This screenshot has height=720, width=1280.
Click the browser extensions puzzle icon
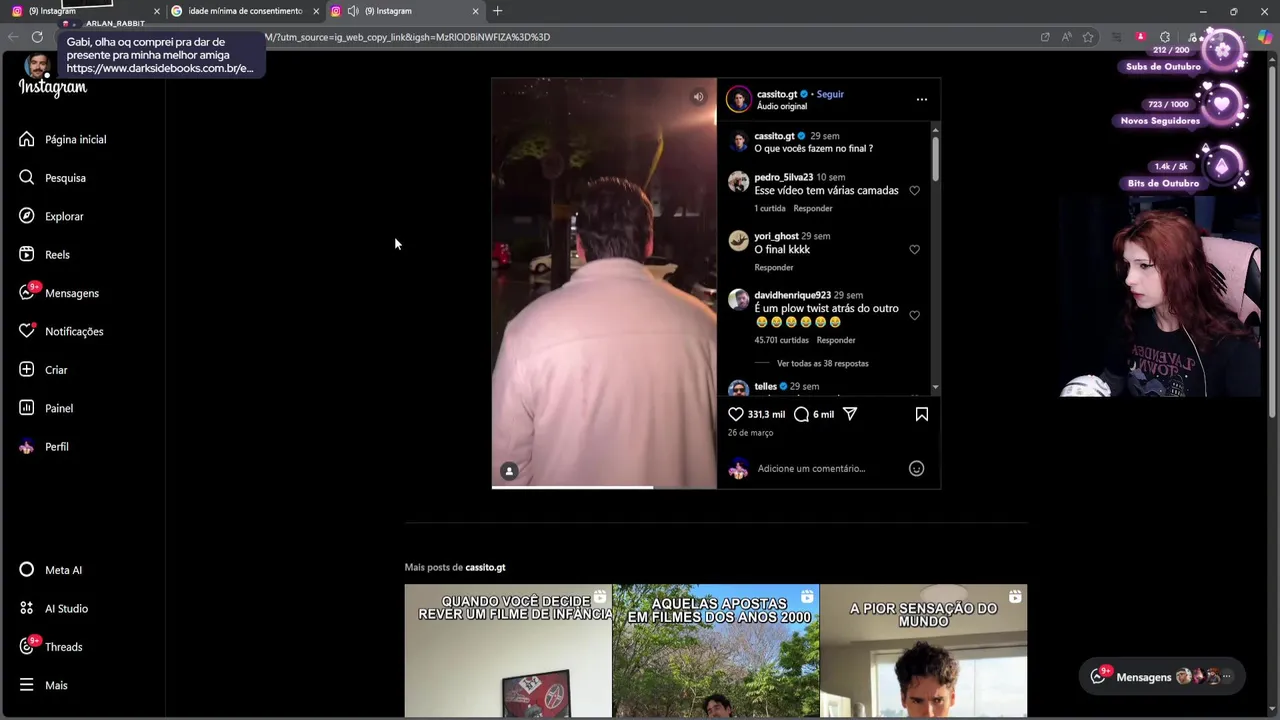point(1165,37)
